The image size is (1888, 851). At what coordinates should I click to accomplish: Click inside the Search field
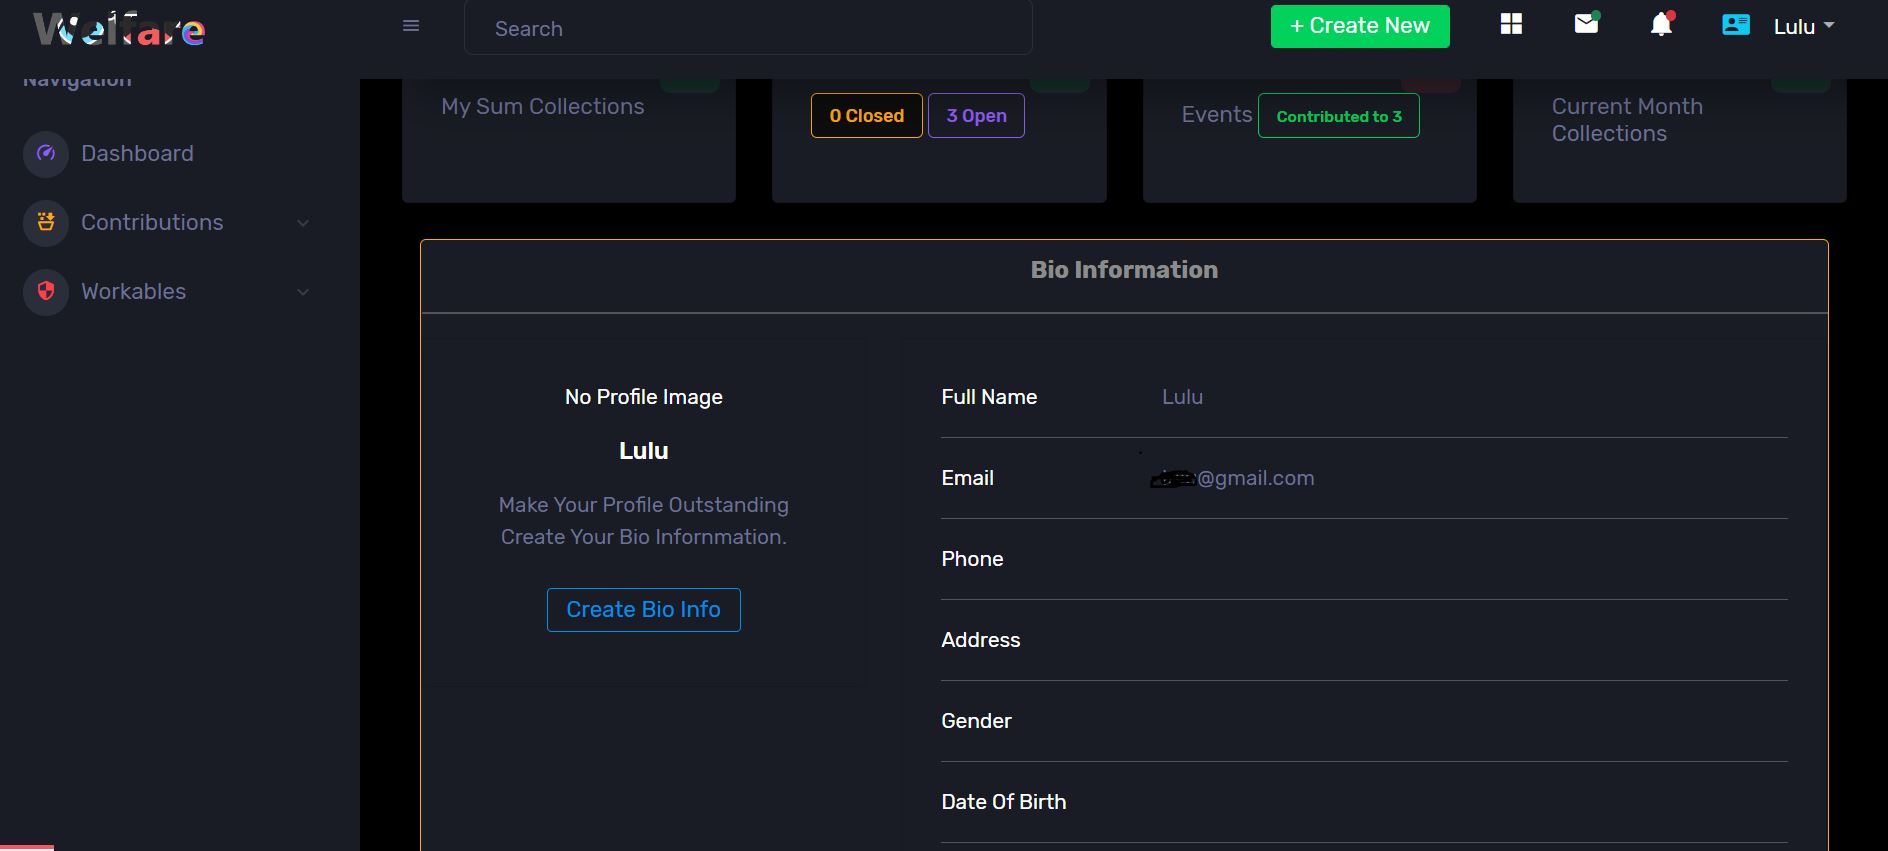[748, 29]
